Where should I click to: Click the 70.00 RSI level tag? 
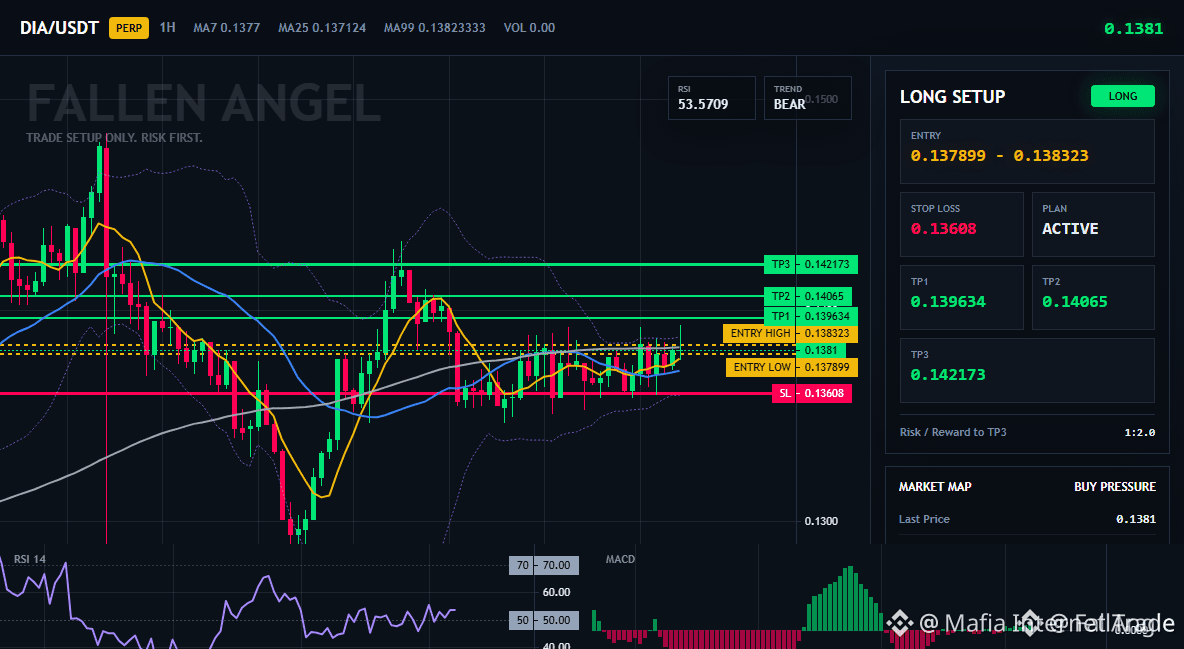[x=544, y=565]
